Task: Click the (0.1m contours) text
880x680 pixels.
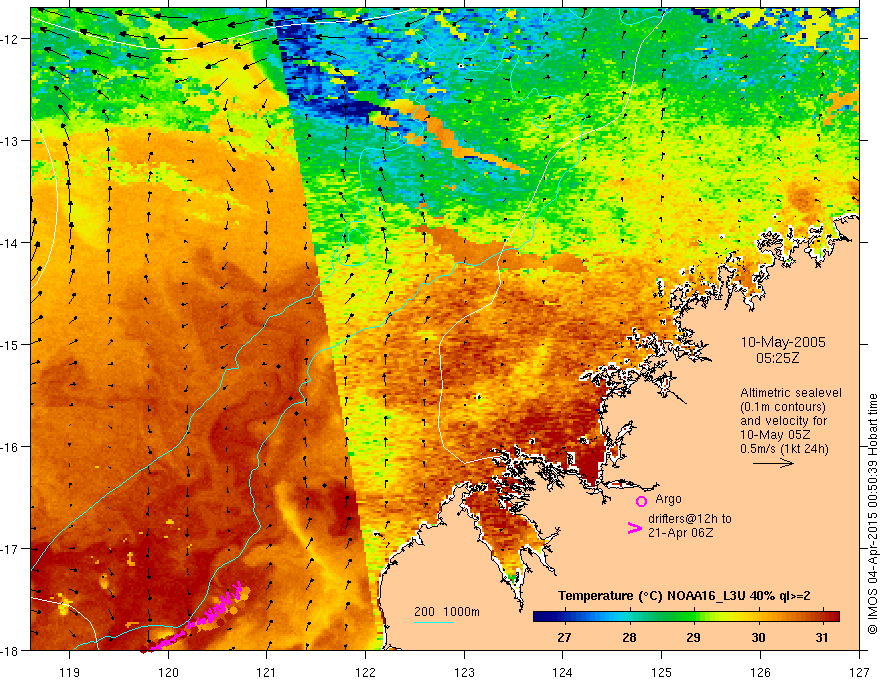Action: click(783, 407)
